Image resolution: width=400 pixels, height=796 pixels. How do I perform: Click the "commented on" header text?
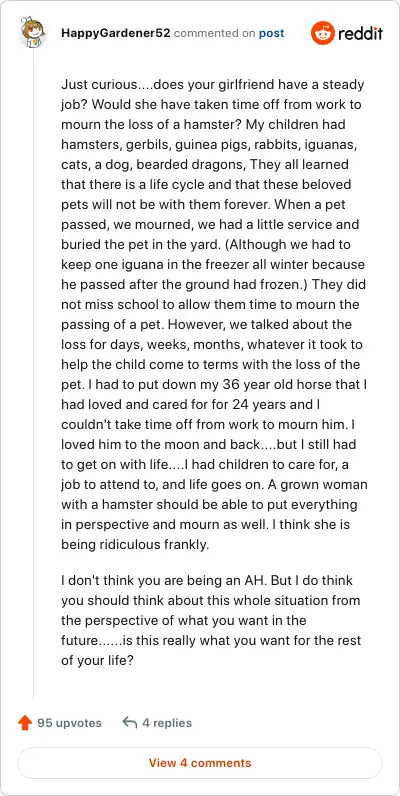click(215, 34)
